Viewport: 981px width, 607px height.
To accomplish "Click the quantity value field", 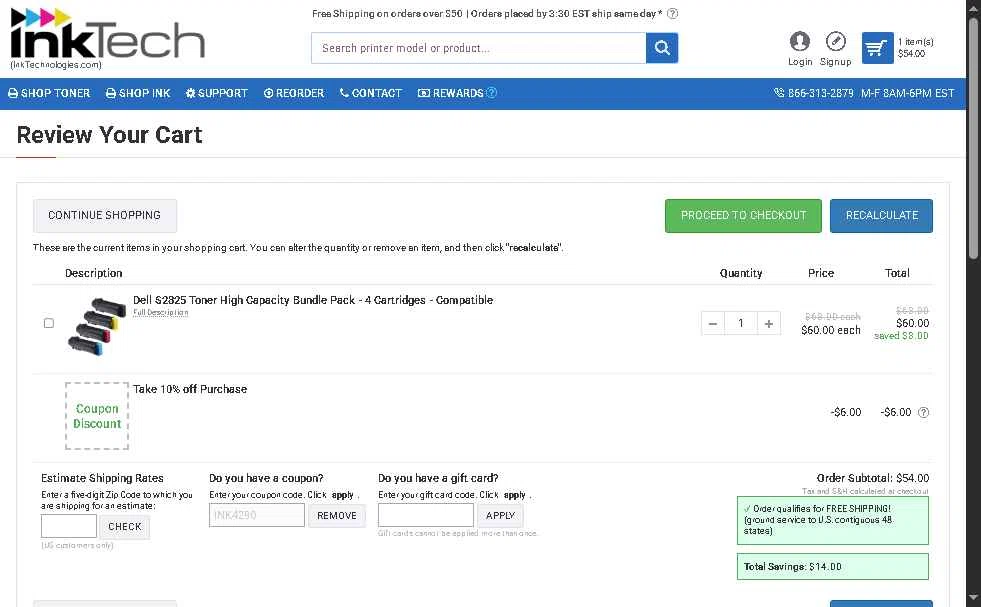I will tap(741, 323).
